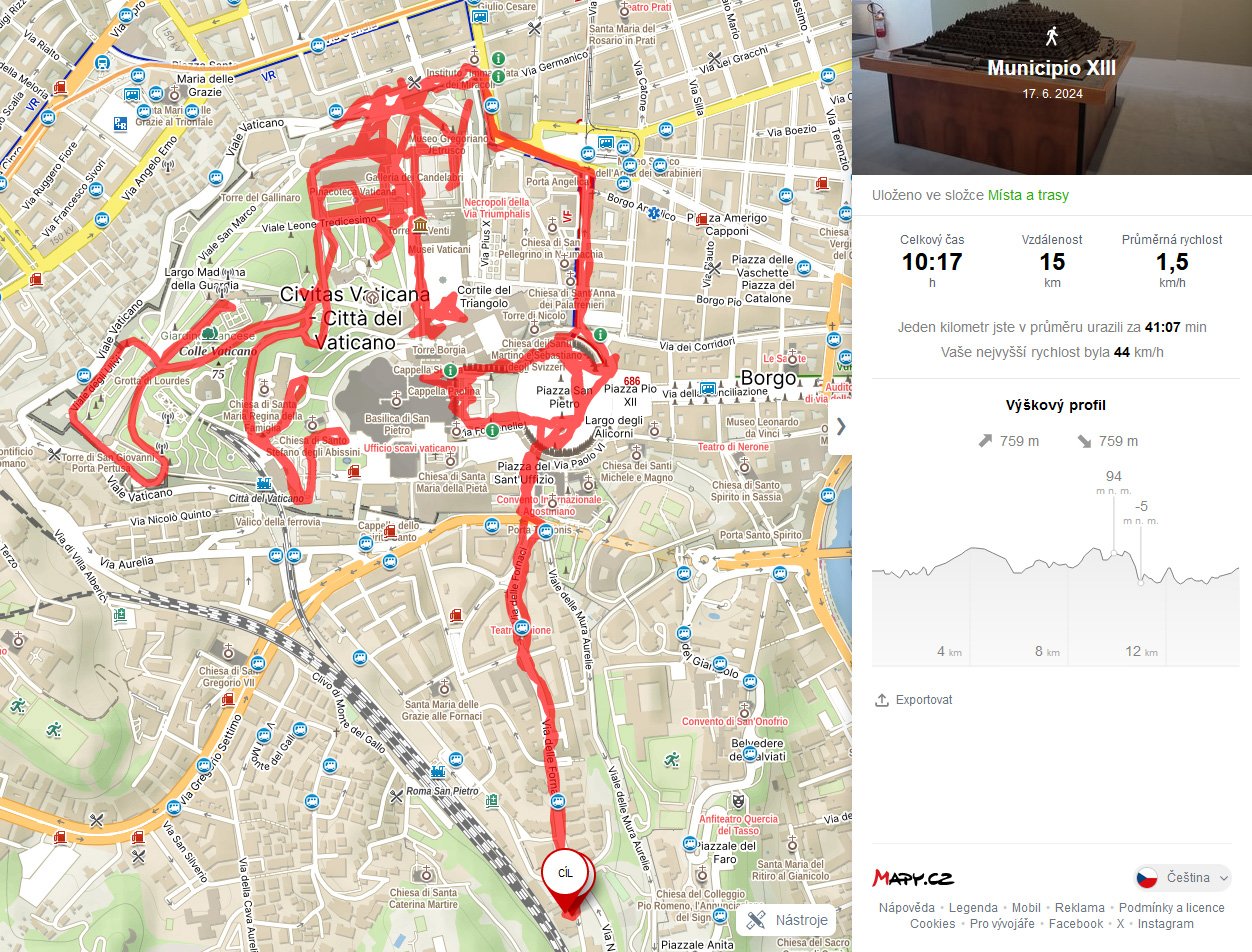Open the Místa a trasy folder link
This screenshot has height=952, width=1252.
[1028, 195]
